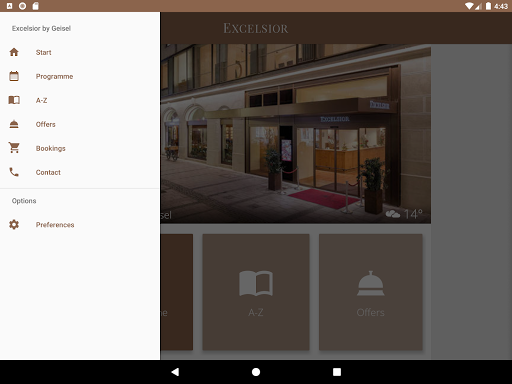This screenshot has height=384, width=512.
Task: Tap the open book icon on A-Z tile
Action: 256,283
